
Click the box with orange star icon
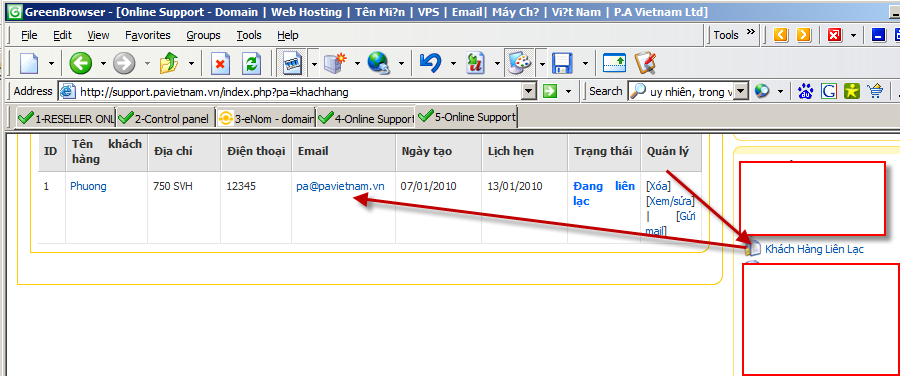pos(336,63)
